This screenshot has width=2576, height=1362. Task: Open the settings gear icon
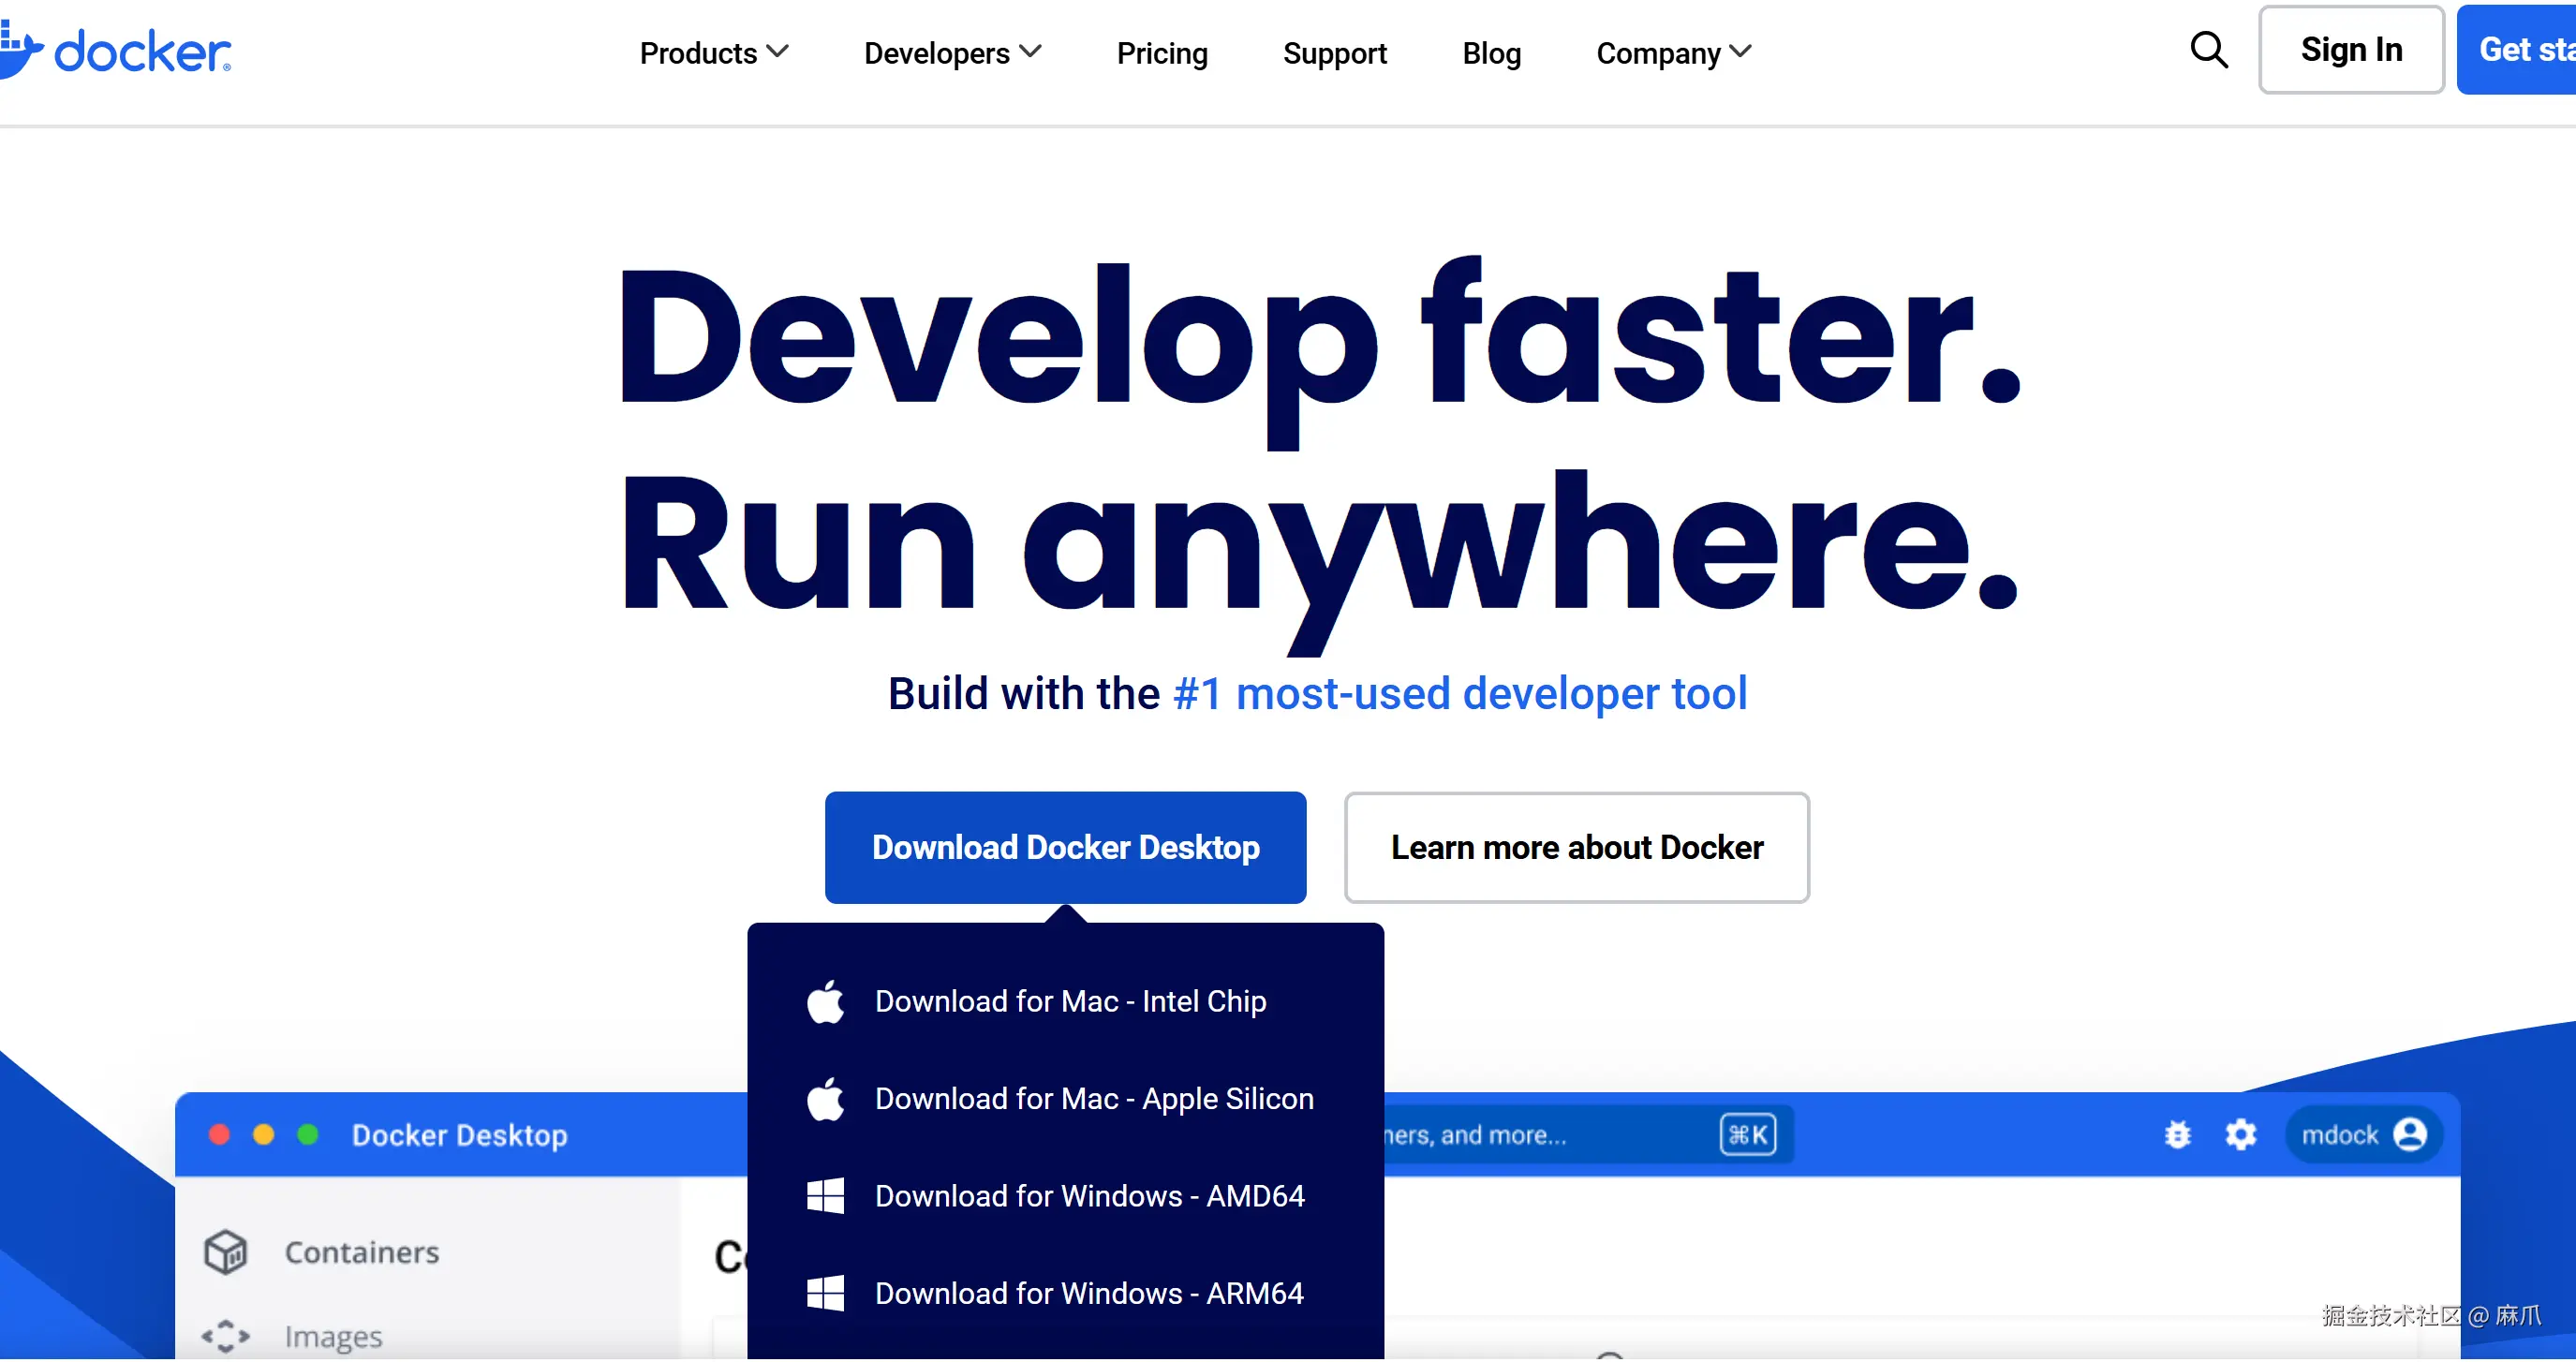point(2240,1134)
